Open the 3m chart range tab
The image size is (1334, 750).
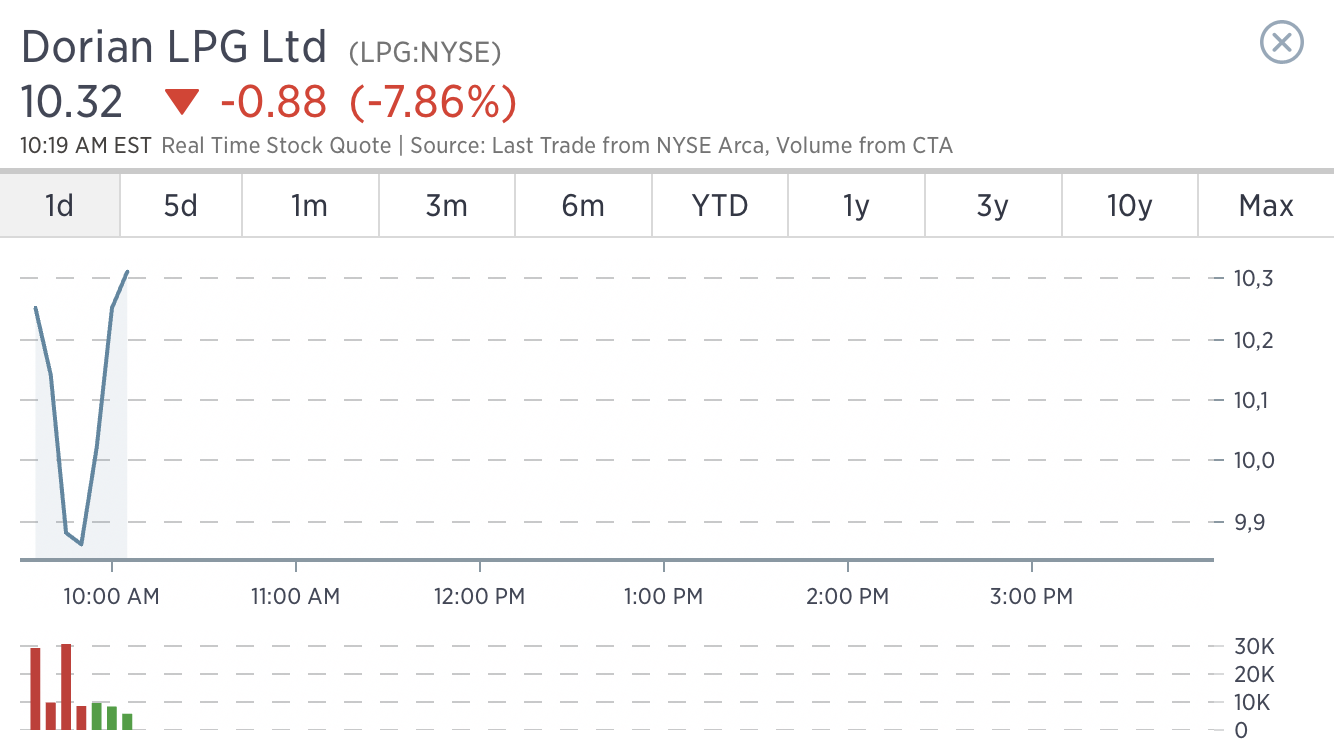point(447,205)
